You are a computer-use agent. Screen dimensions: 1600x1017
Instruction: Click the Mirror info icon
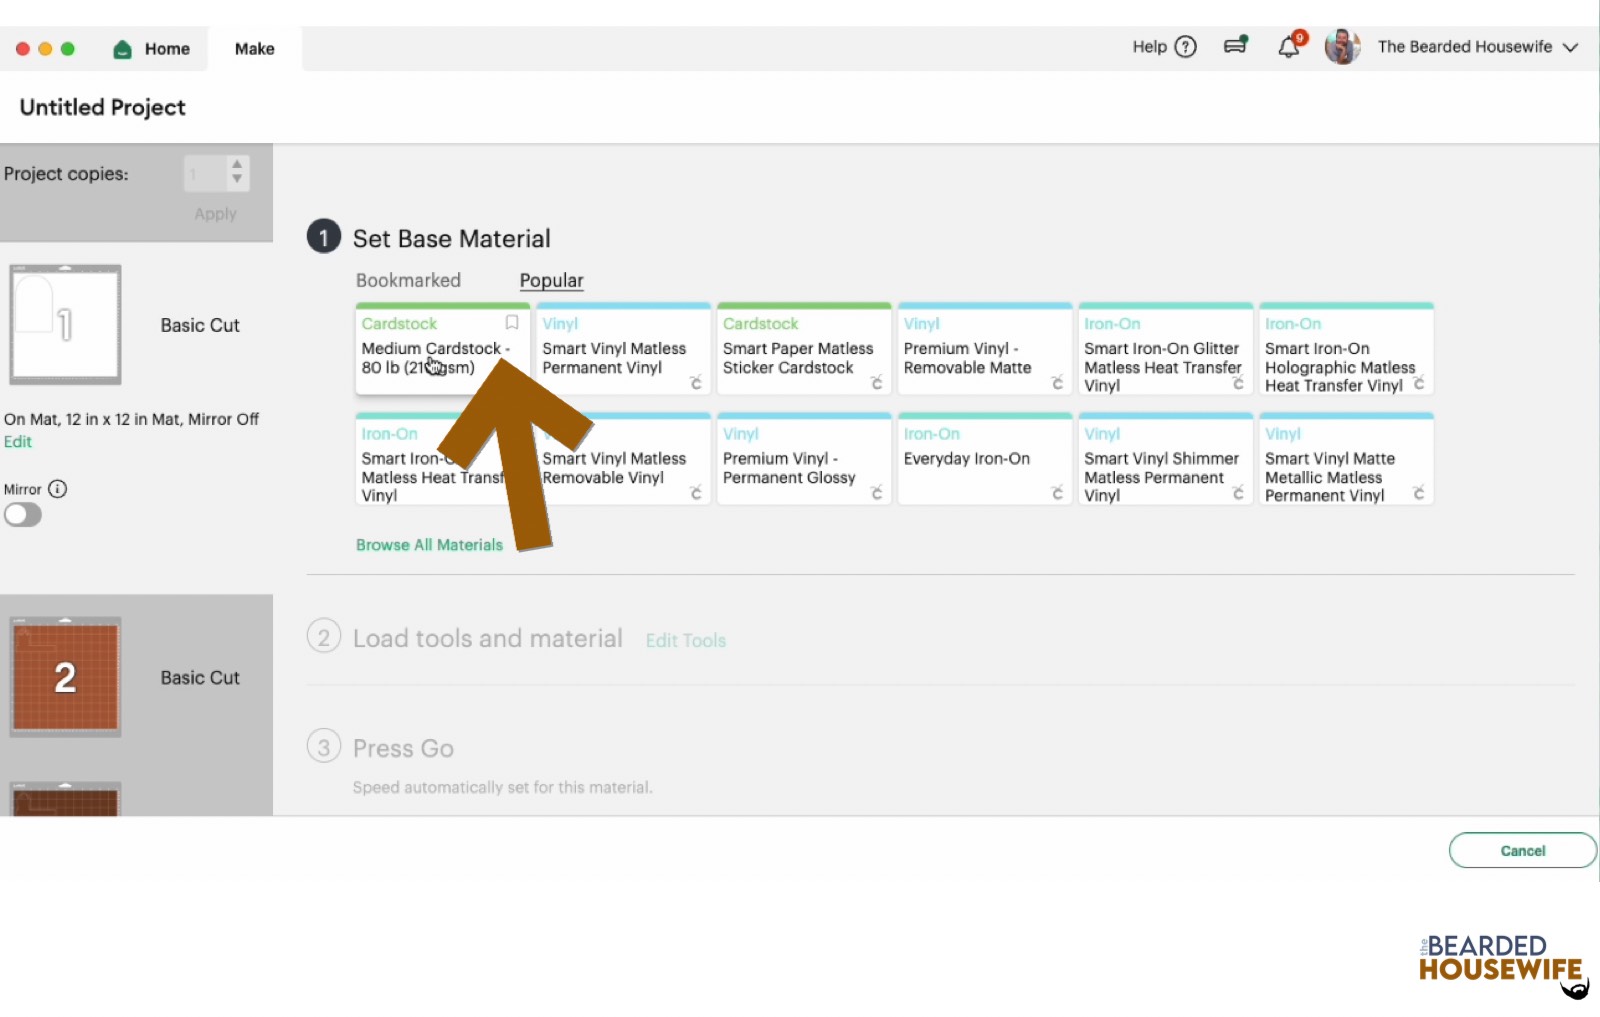tap(58, 489)
